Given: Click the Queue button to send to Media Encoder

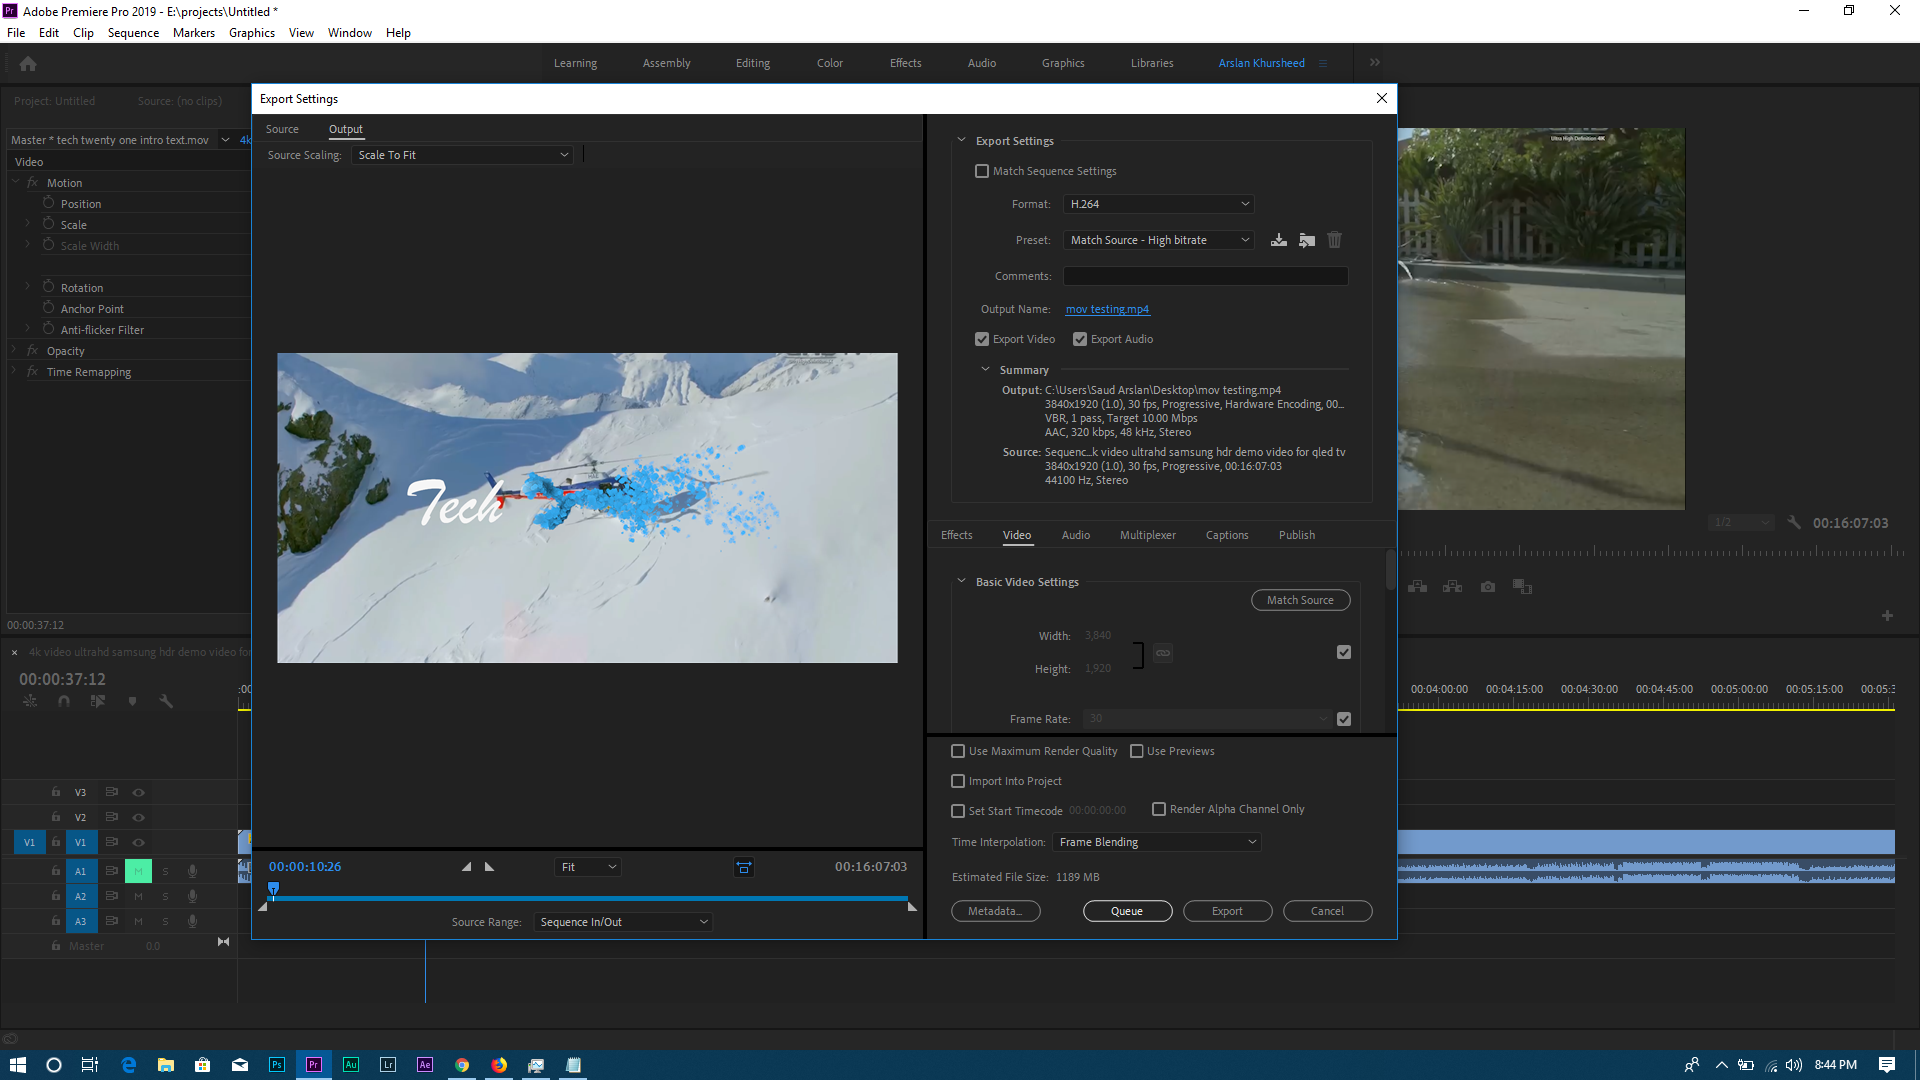Looking at the screenshot, I should [x=1126, y=911].
